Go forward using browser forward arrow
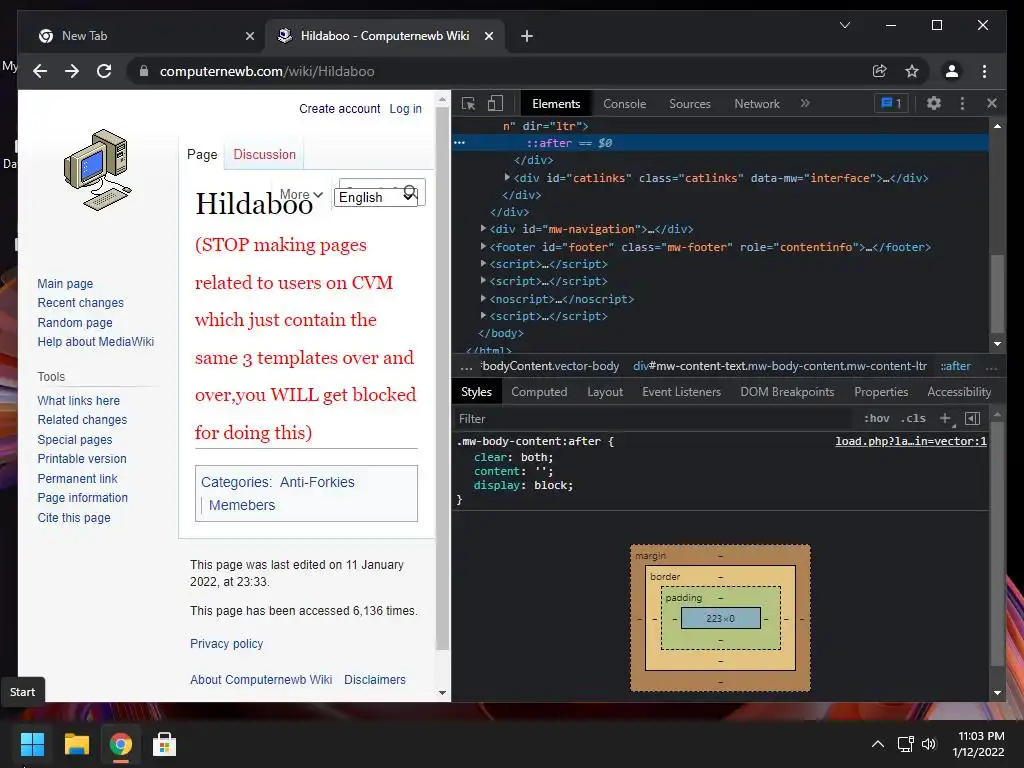The image size is (1024, 768). (72, 71)
